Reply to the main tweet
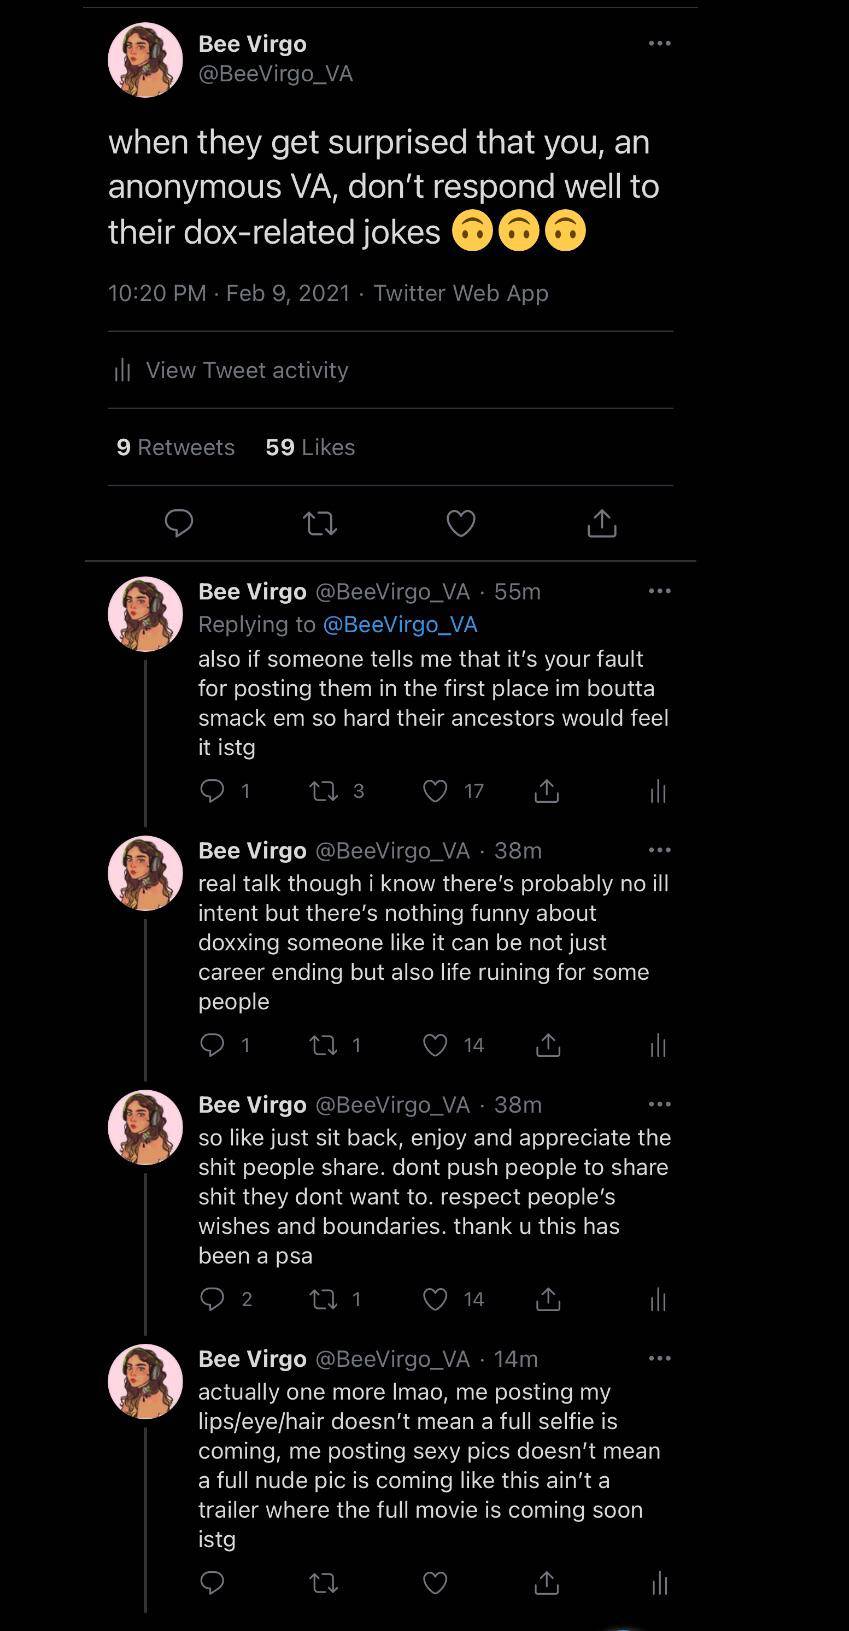 179,523
